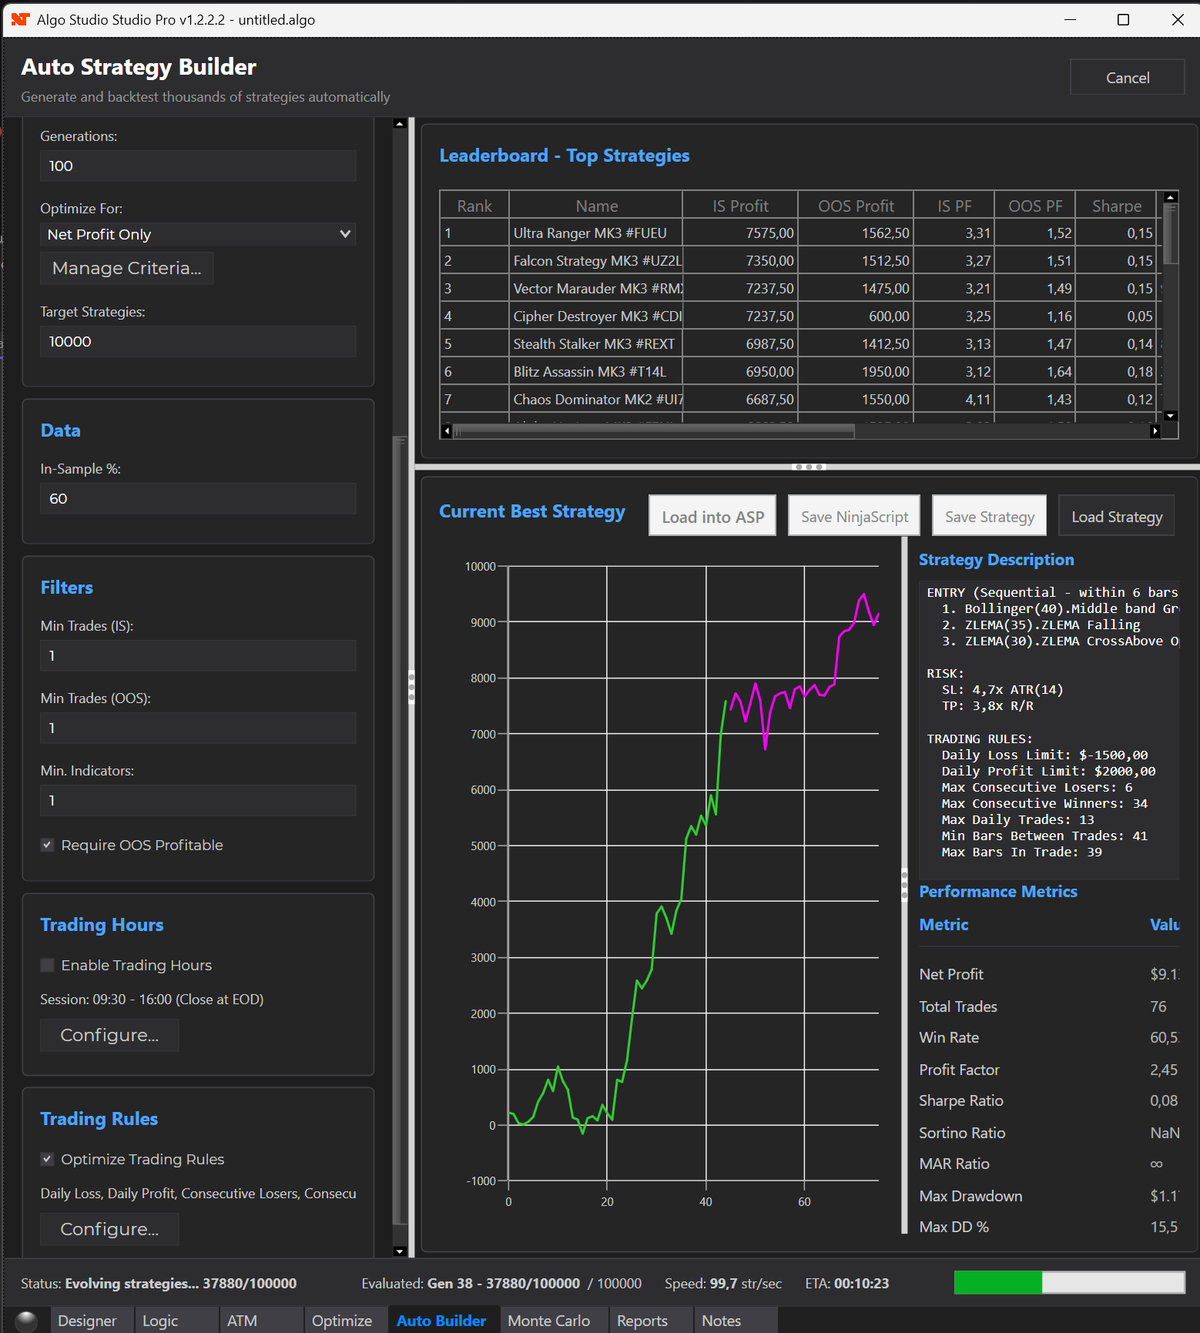The width and height of the screenshot is (1200, 1333).
Task: Click the Target Strategies input field
Action: 198,341
